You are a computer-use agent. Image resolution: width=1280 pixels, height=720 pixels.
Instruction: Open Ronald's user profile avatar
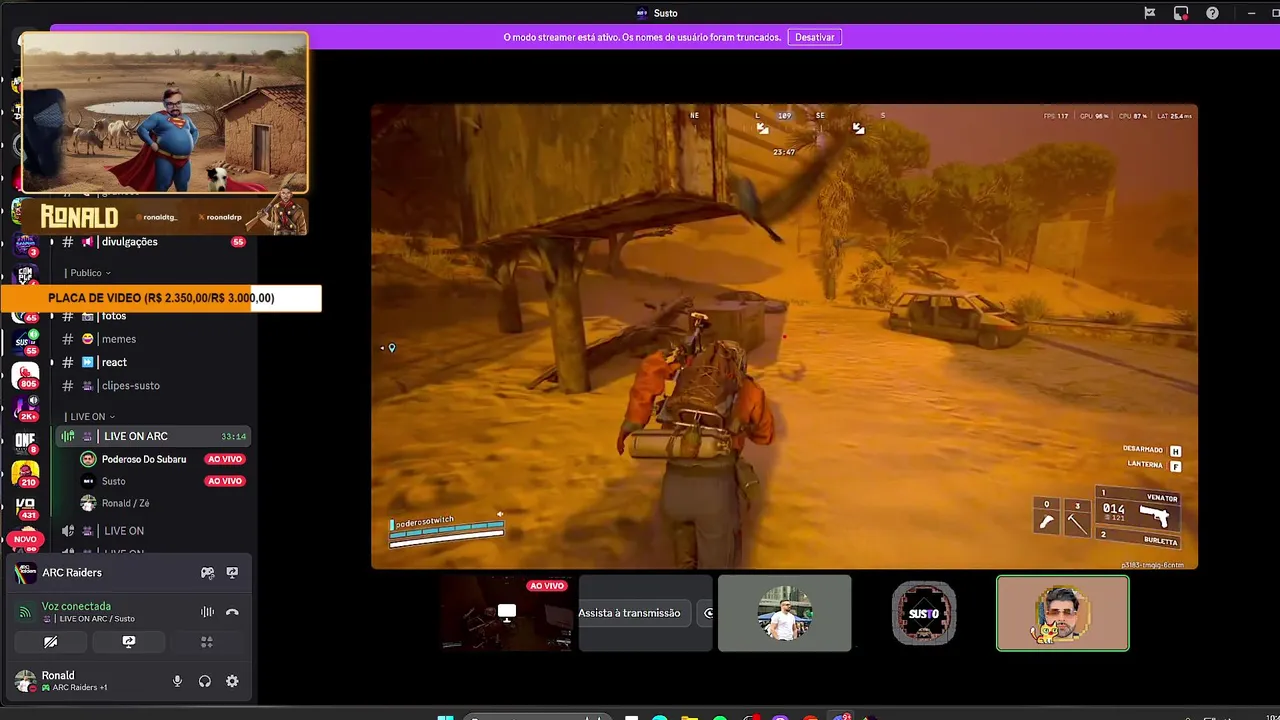[x=25, y=681]
